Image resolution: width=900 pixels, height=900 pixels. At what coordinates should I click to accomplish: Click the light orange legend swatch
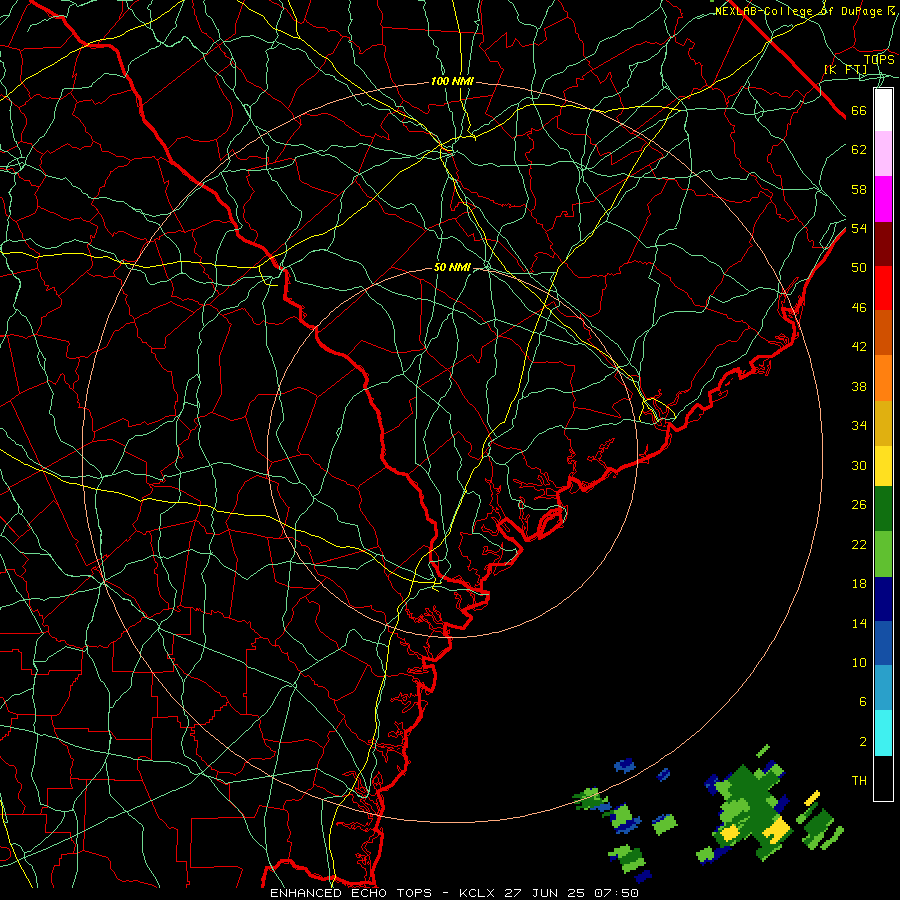[883, 378]
